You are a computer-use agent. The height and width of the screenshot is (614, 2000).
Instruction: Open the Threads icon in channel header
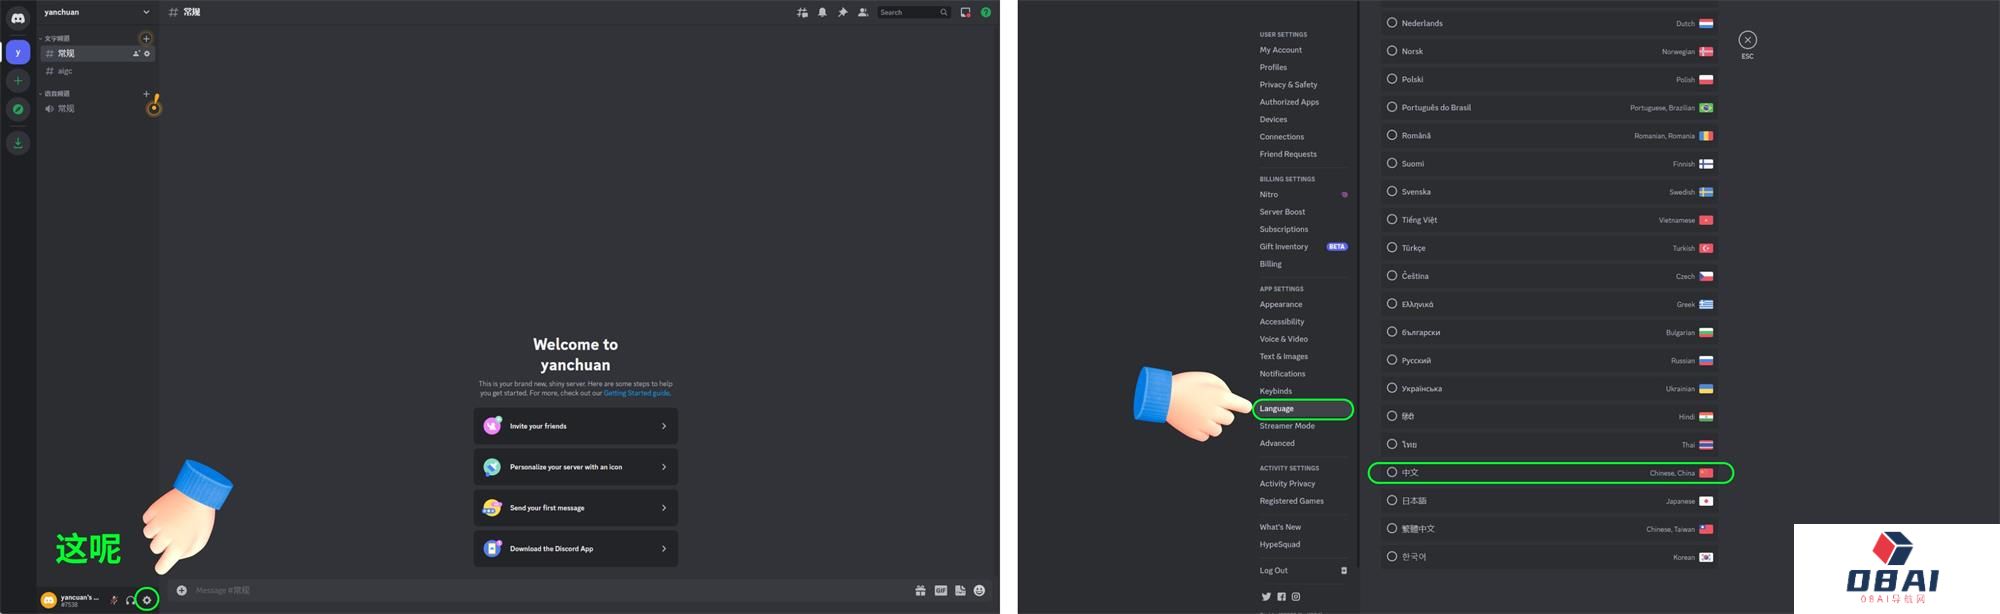tap(802, 13)
